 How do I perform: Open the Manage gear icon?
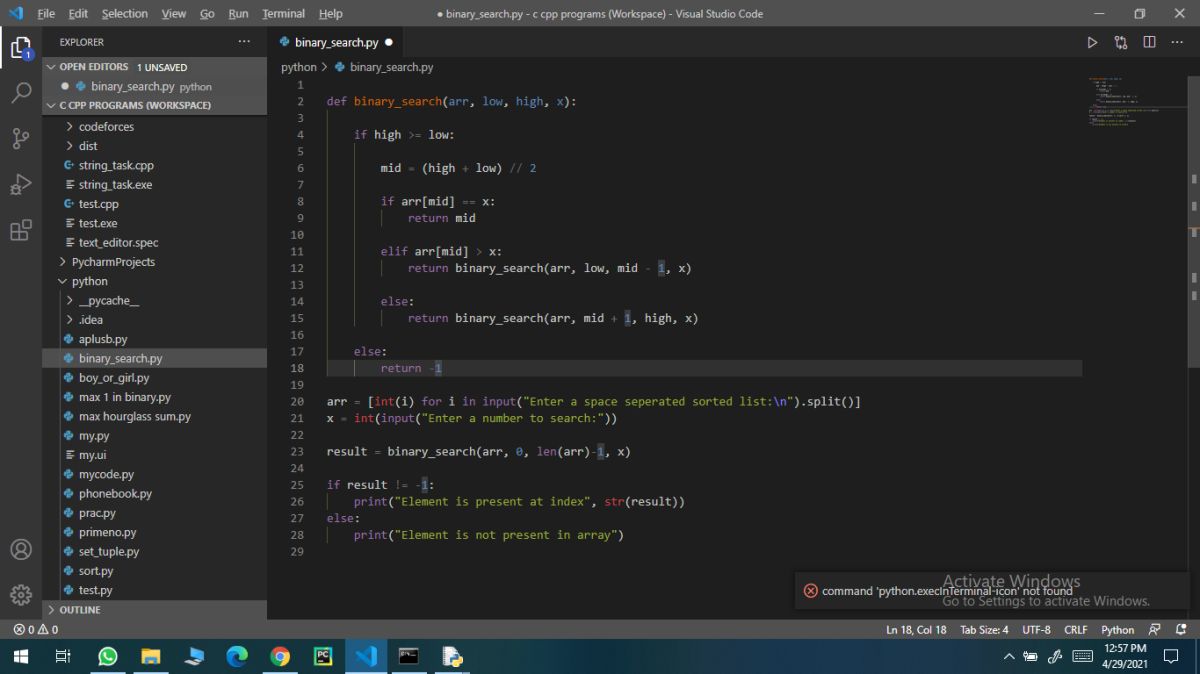coord(20,594)
